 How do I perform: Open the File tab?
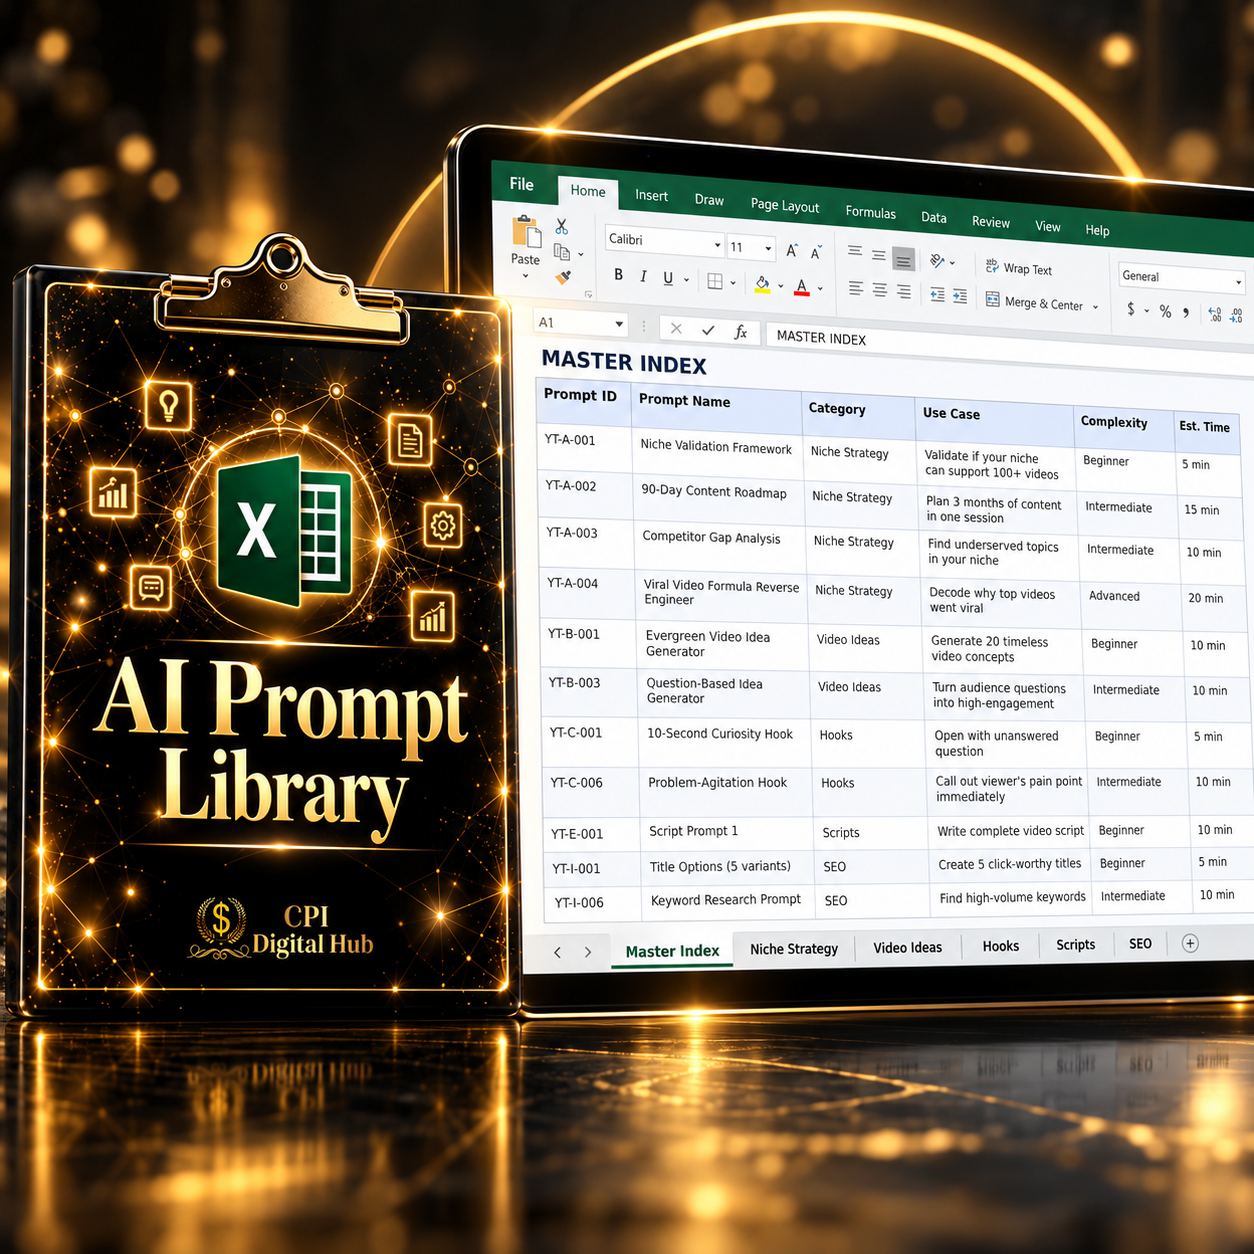tap(522, 184)
